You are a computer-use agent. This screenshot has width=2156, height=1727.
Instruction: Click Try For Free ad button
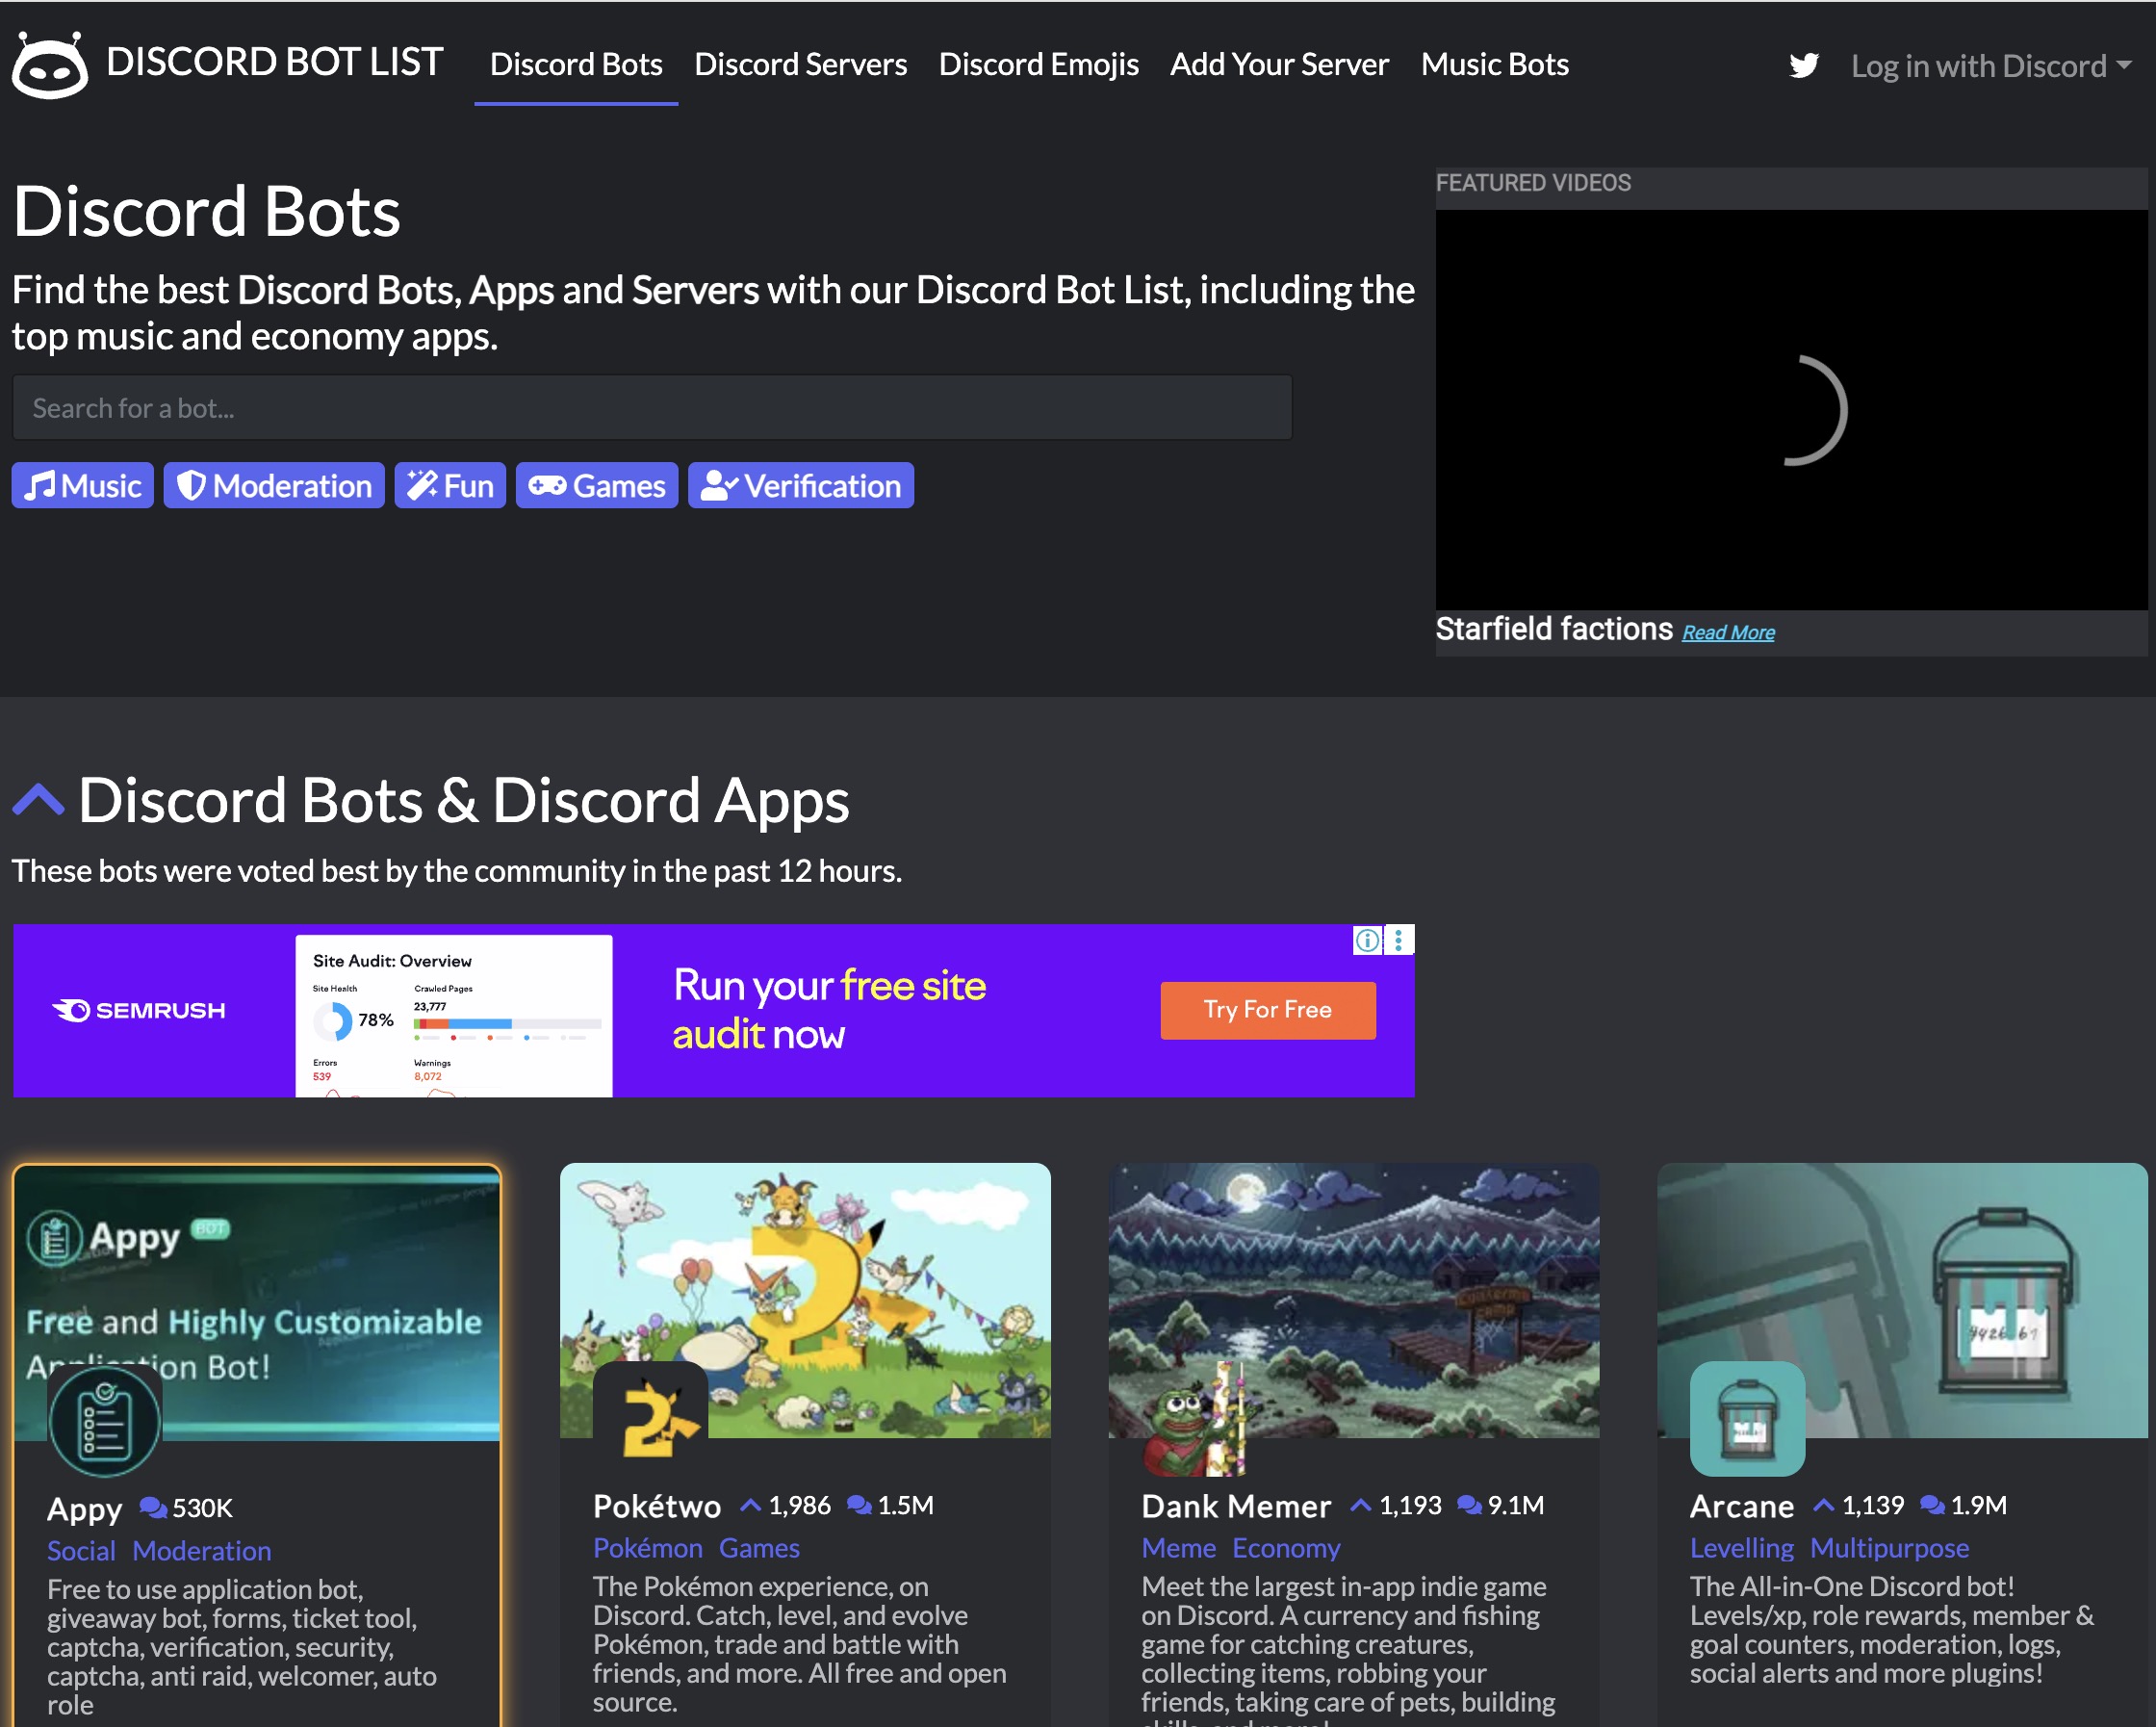click(1267, 1010)
